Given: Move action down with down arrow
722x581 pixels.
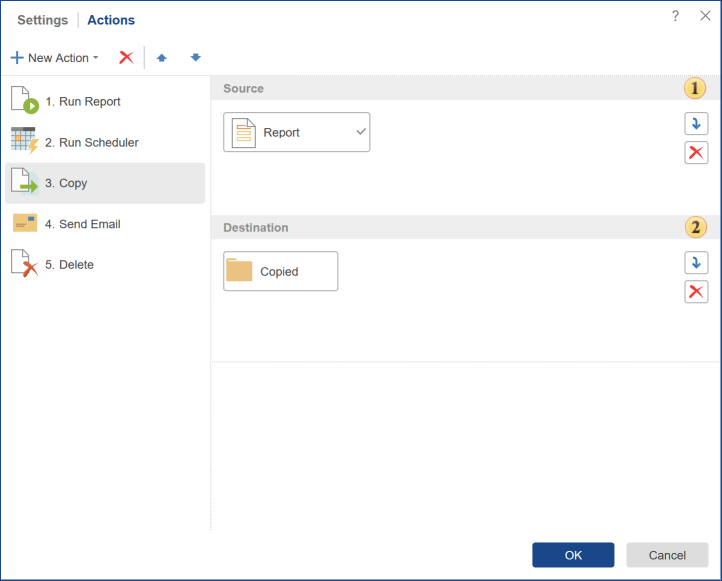Looking at the screenshot, I should pos(196,58).
